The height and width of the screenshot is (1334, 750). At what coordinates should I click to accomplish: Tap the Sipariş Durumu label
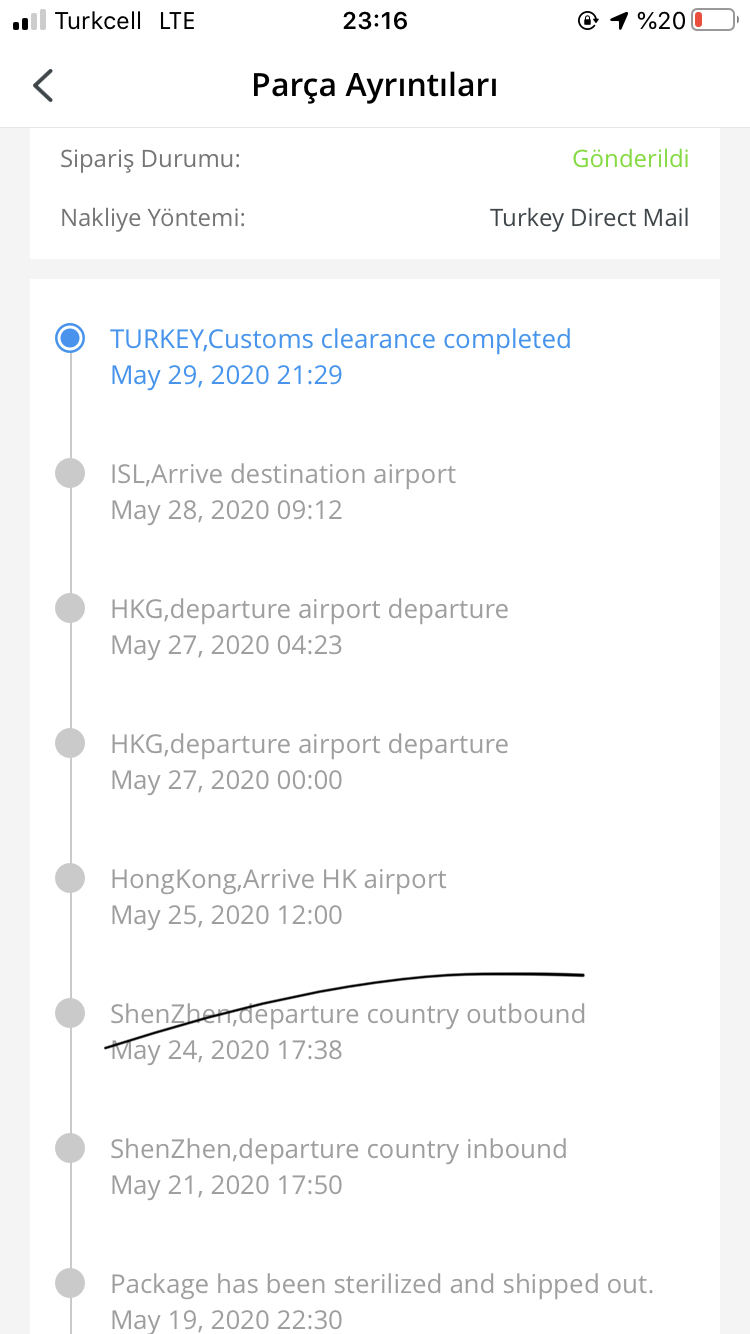[x=150, y=159]
